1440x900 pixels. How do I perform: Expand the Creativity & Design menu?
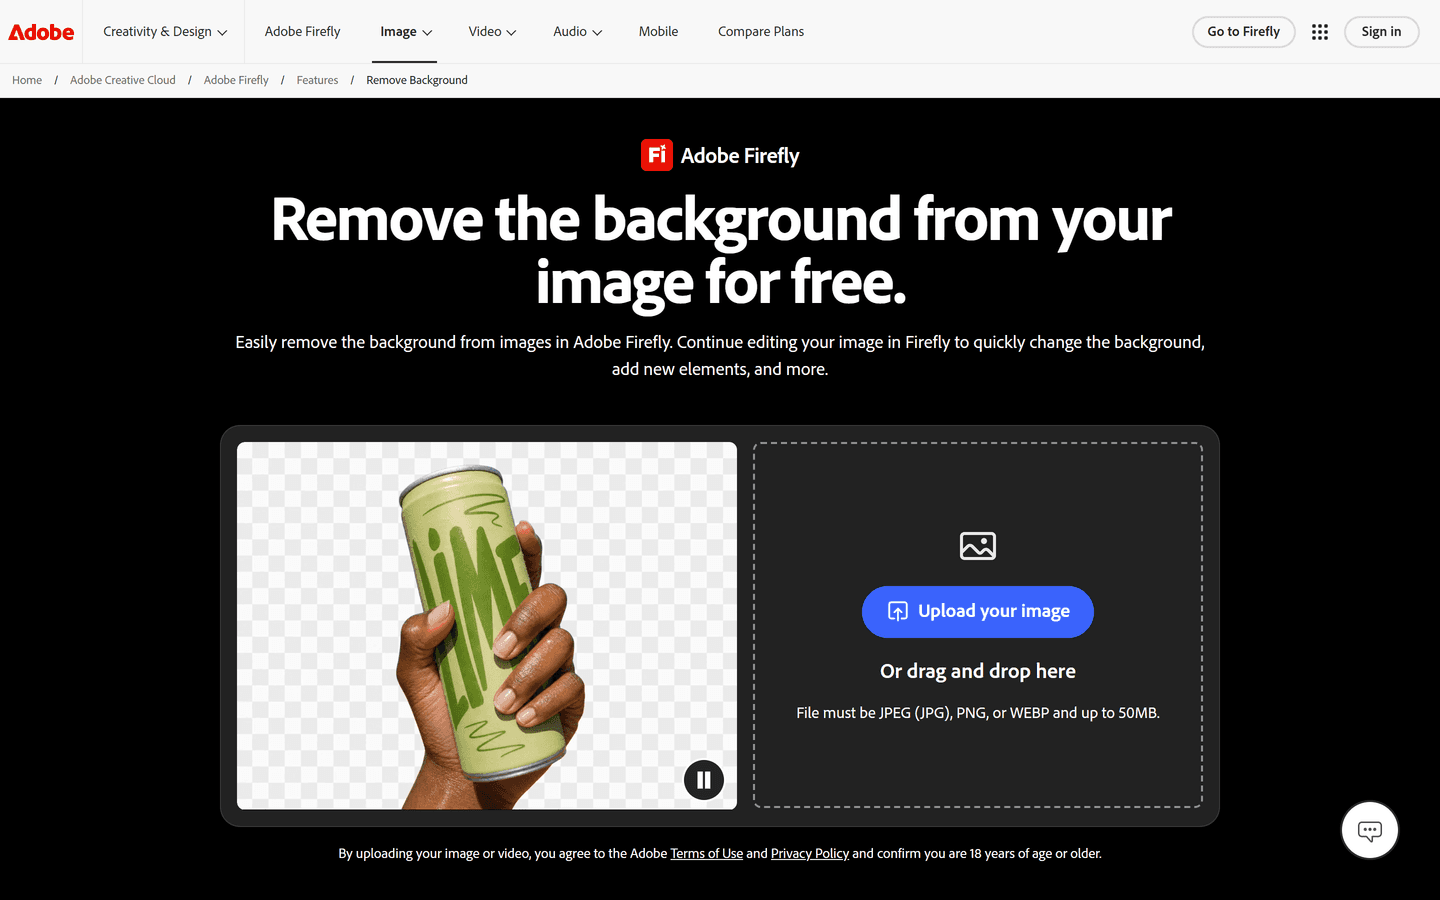165,32
